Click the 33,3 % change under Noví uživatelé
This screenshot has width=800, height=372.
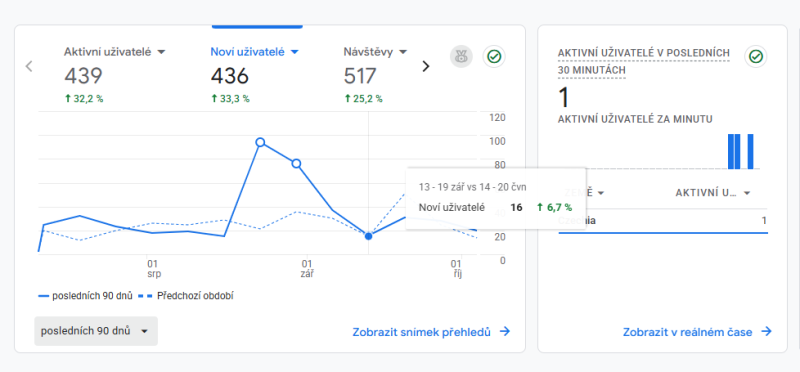230,98
